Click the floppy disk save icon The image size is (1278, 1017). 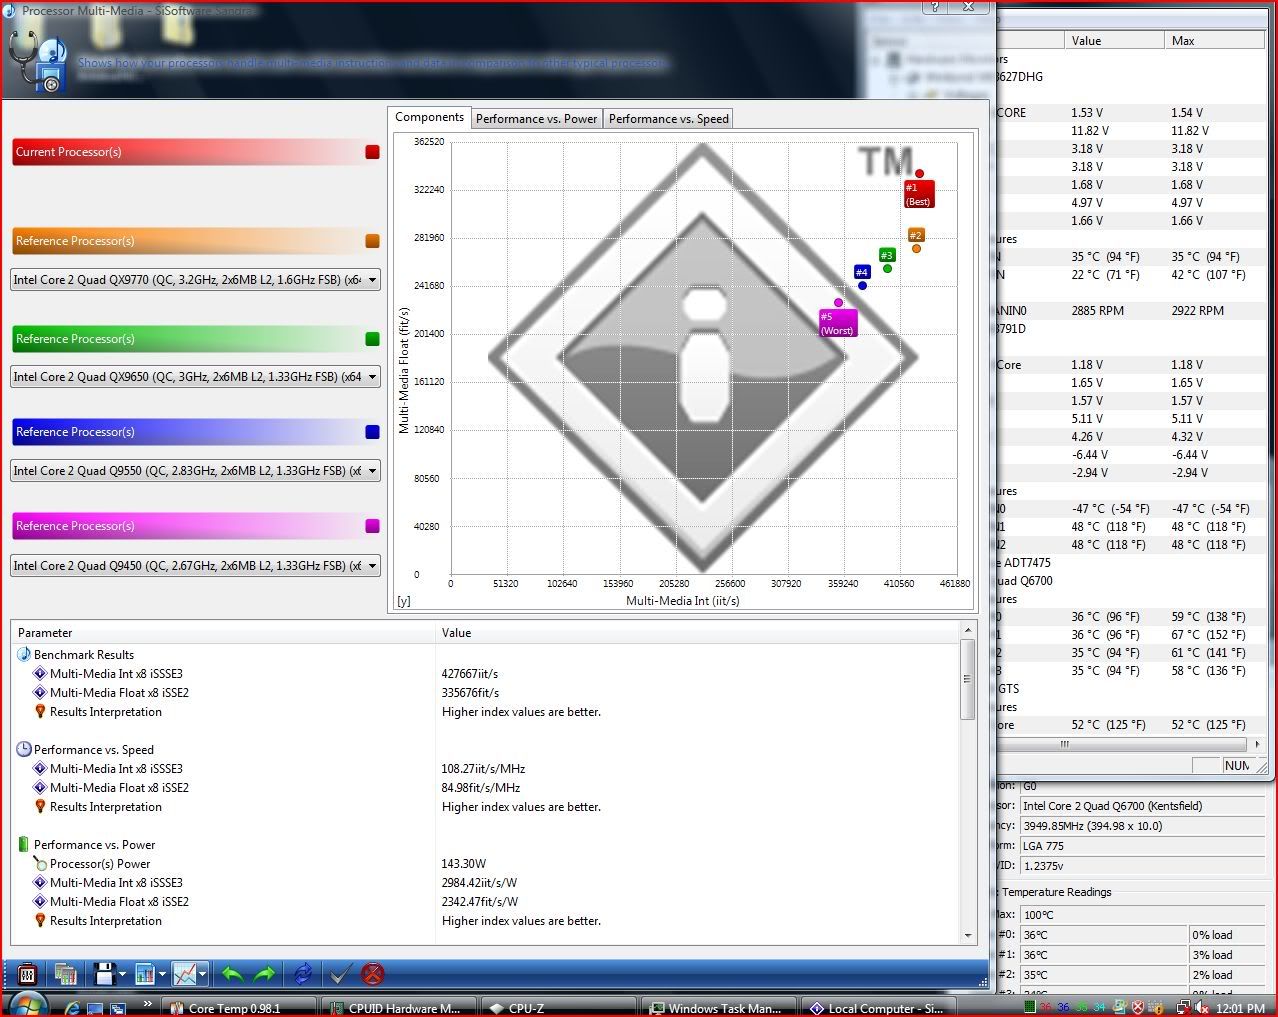tap(103, 973)
